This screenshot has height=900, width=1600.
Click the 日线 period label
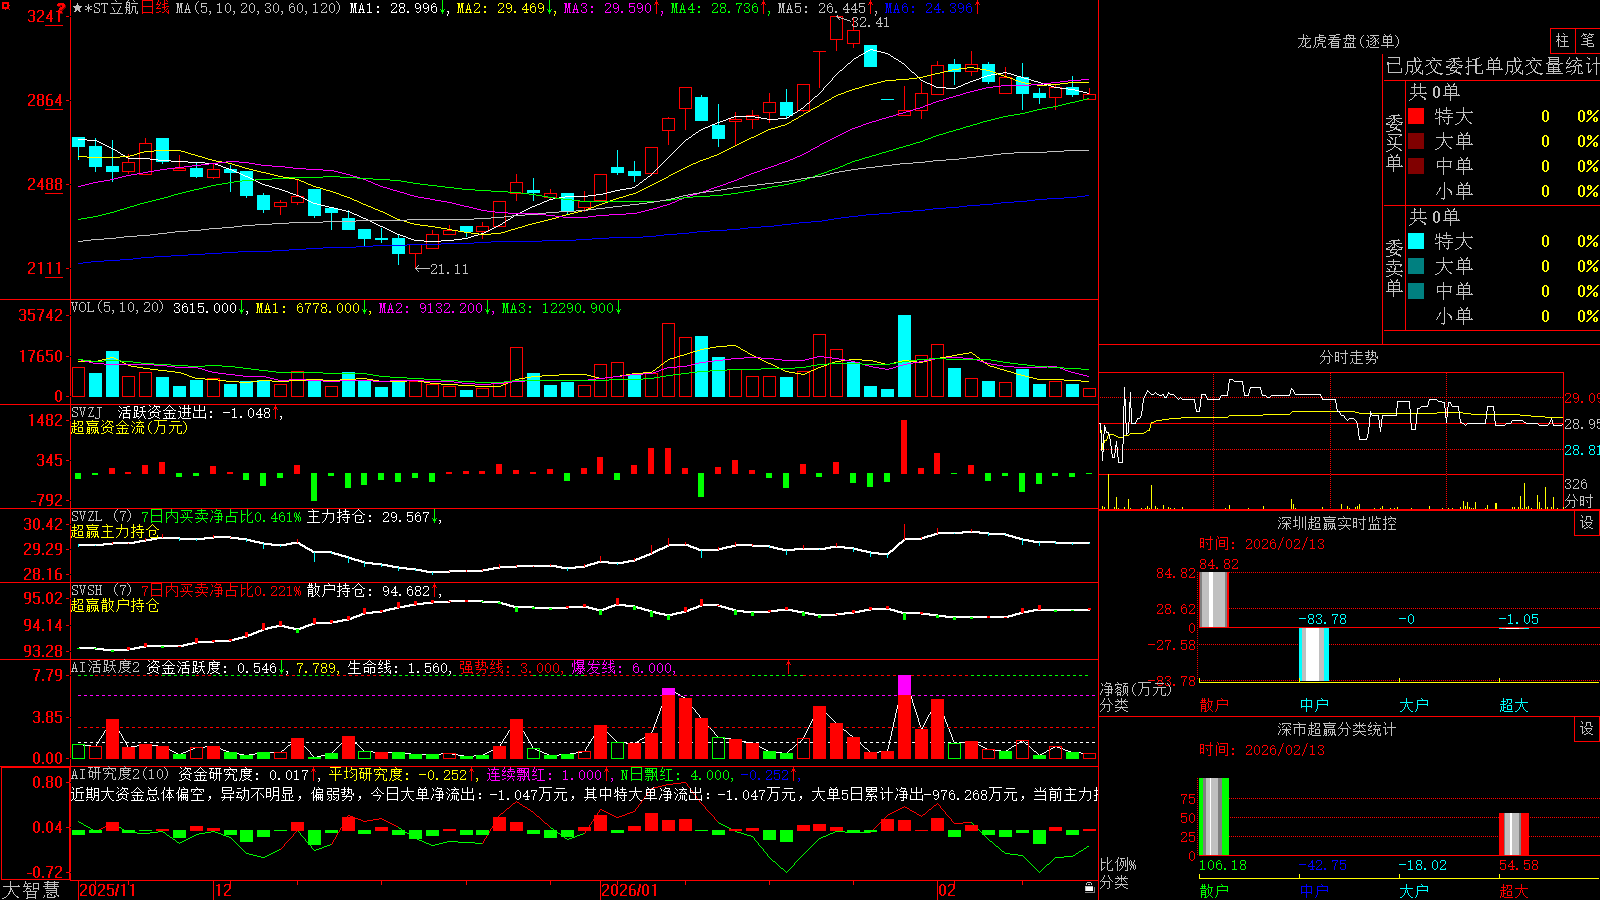tap(155, 8)
